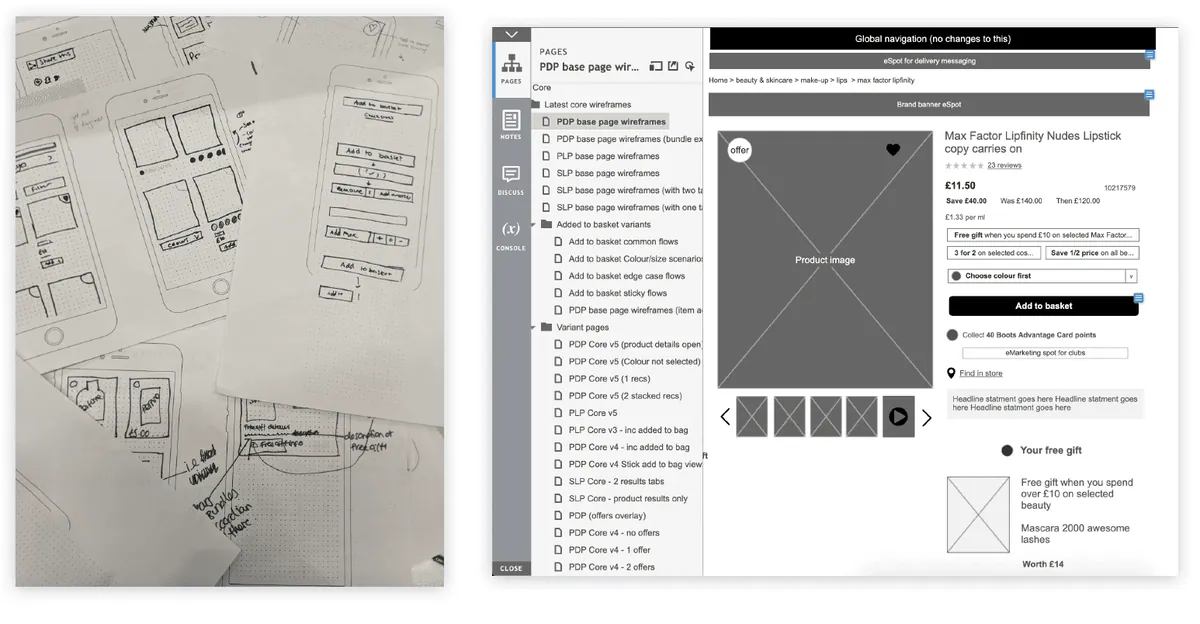Click the round offer badge
This screenshot has width=1200, height=624.
click(739, 150)
